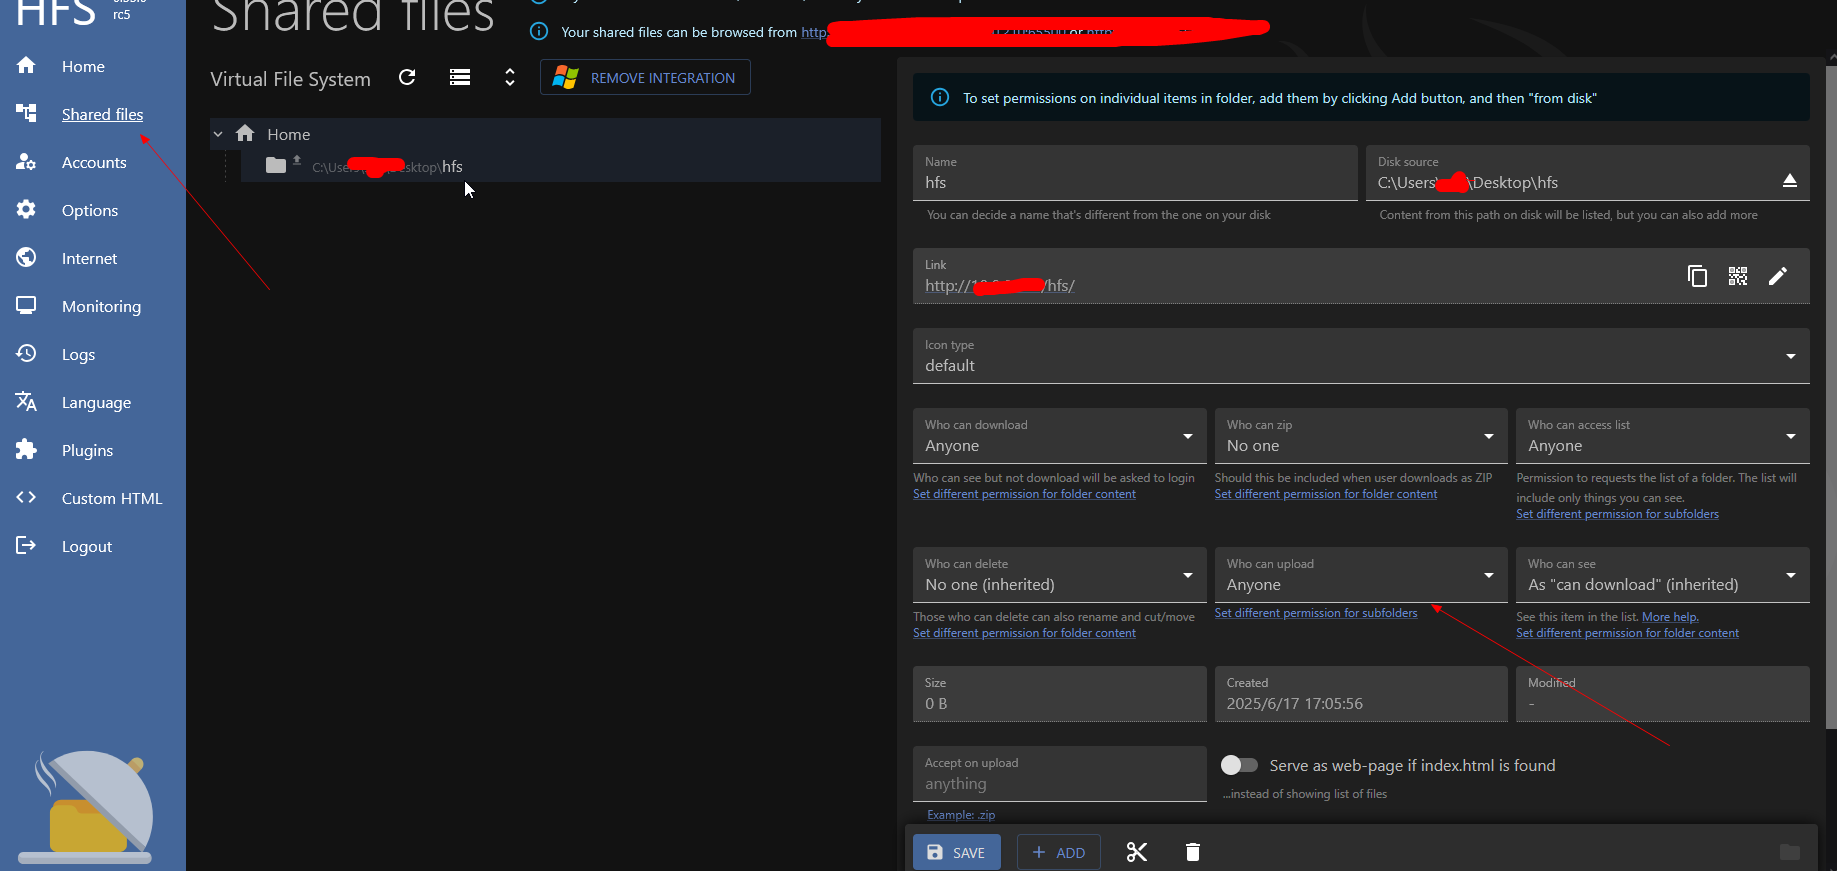This screenshot has height=871, width=1837.
Task: Collapse the Home tree node
Action: tap(218, 134)
